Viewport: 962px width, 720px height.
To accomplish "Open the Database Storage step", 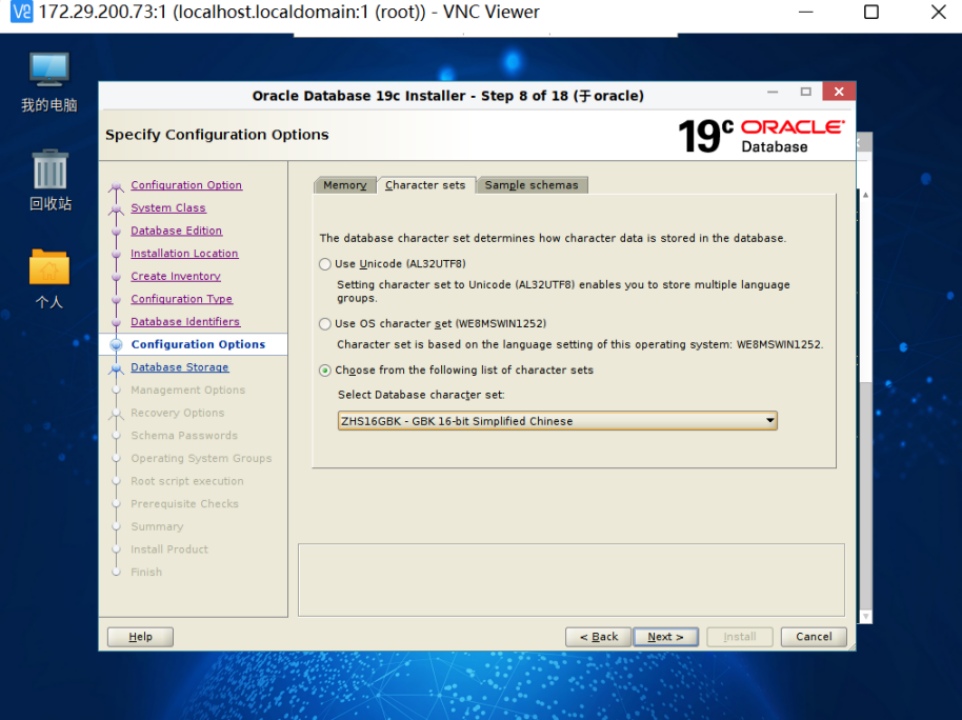I will 179,367.
